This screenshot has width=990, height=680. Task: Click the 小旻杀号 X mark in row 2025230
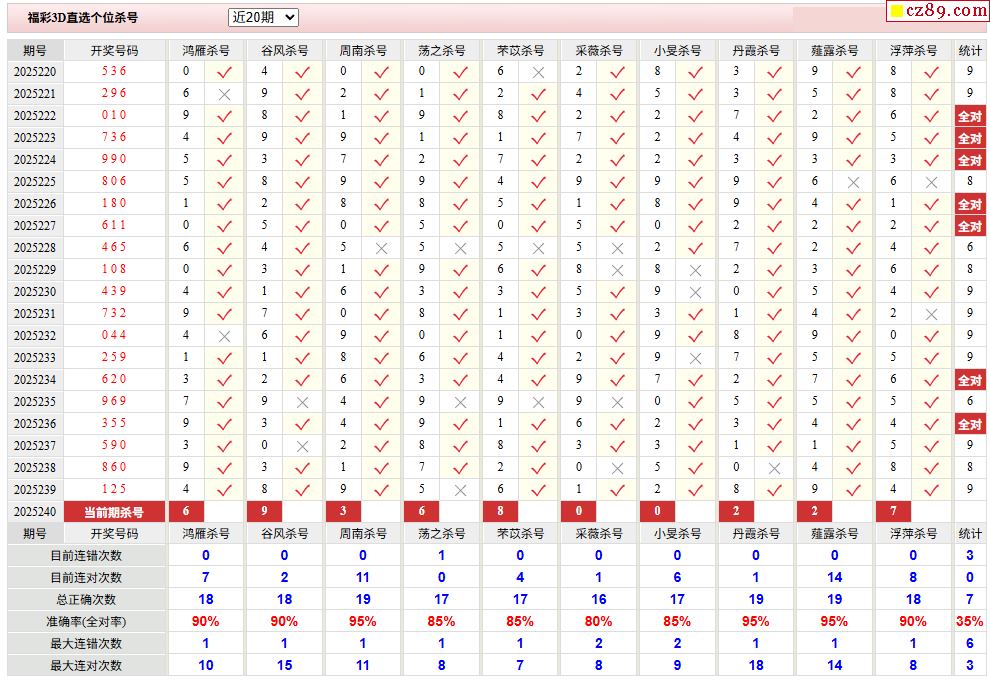(695, 293)
